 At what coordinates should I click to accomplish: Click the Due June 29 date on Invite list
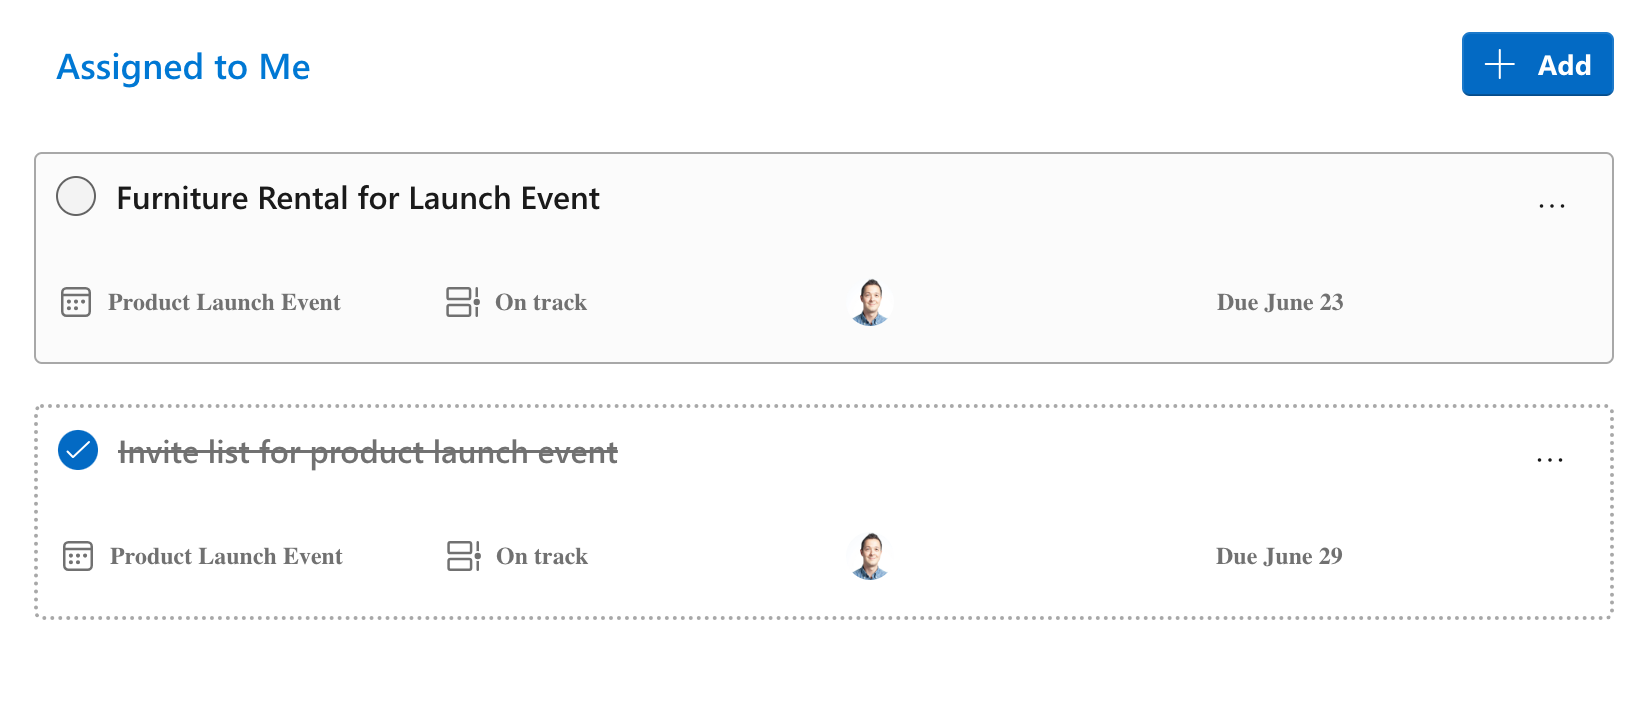(1278, 556)
